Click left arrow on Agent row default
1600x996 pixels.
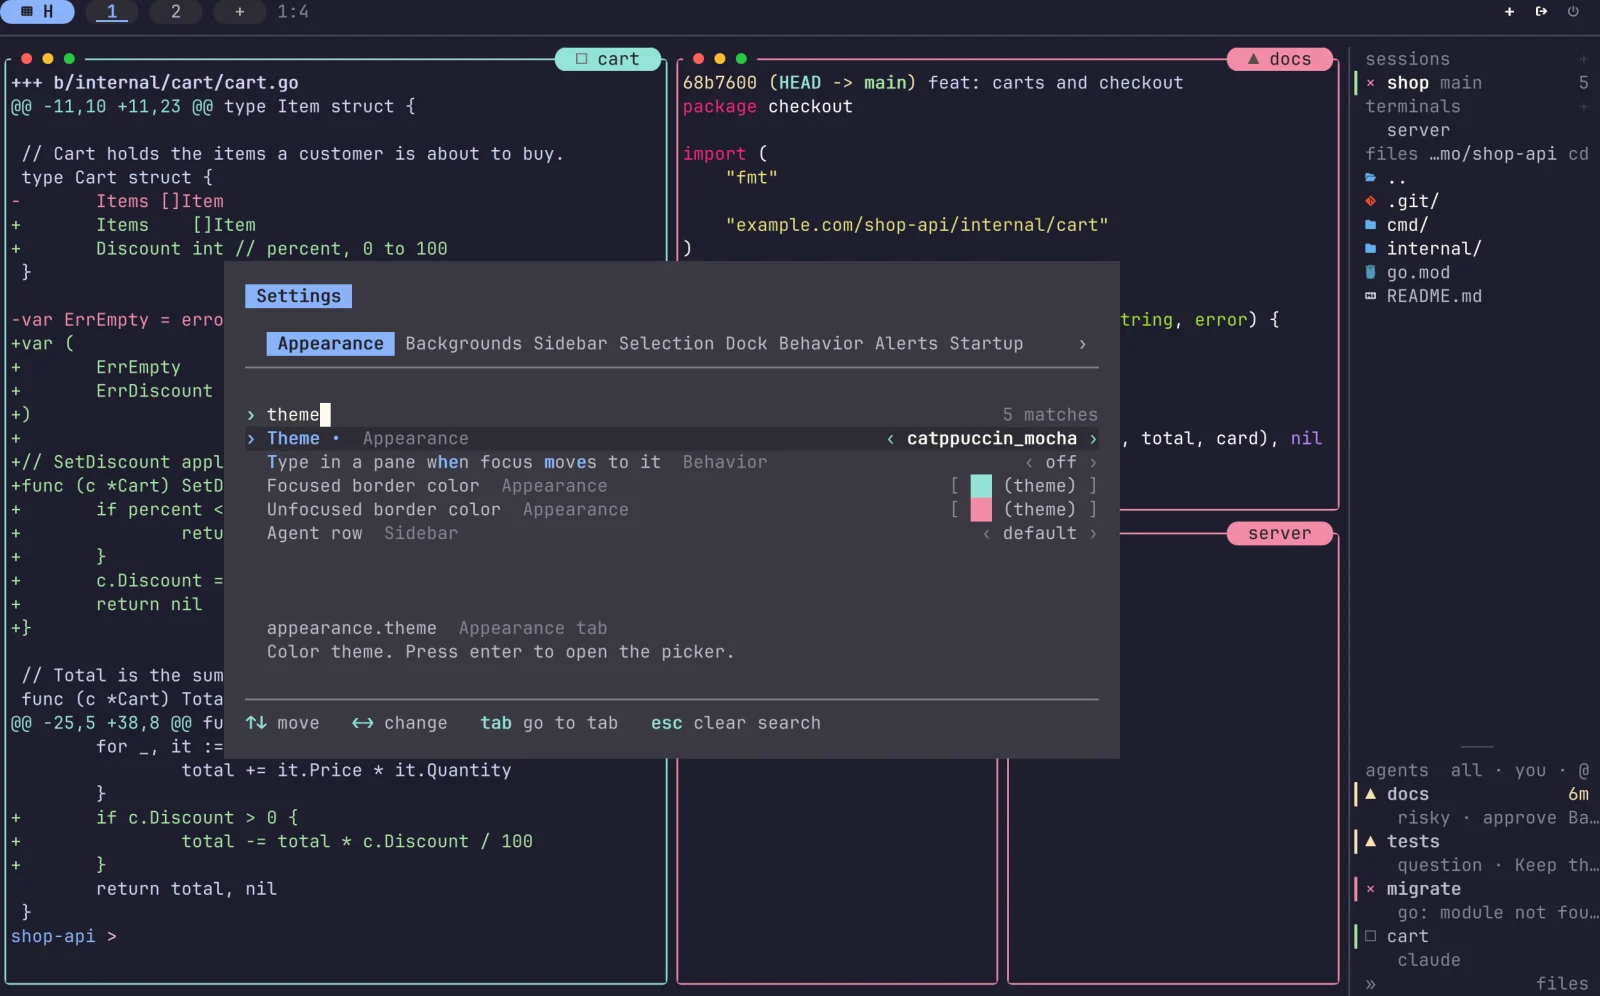click(x=986, y=534)
